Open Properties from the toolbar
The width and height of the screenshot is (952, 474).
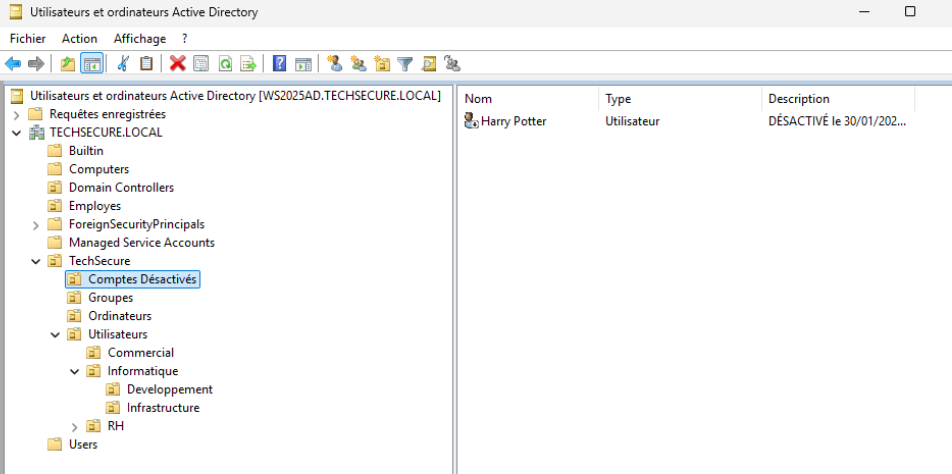coord(201,64)
